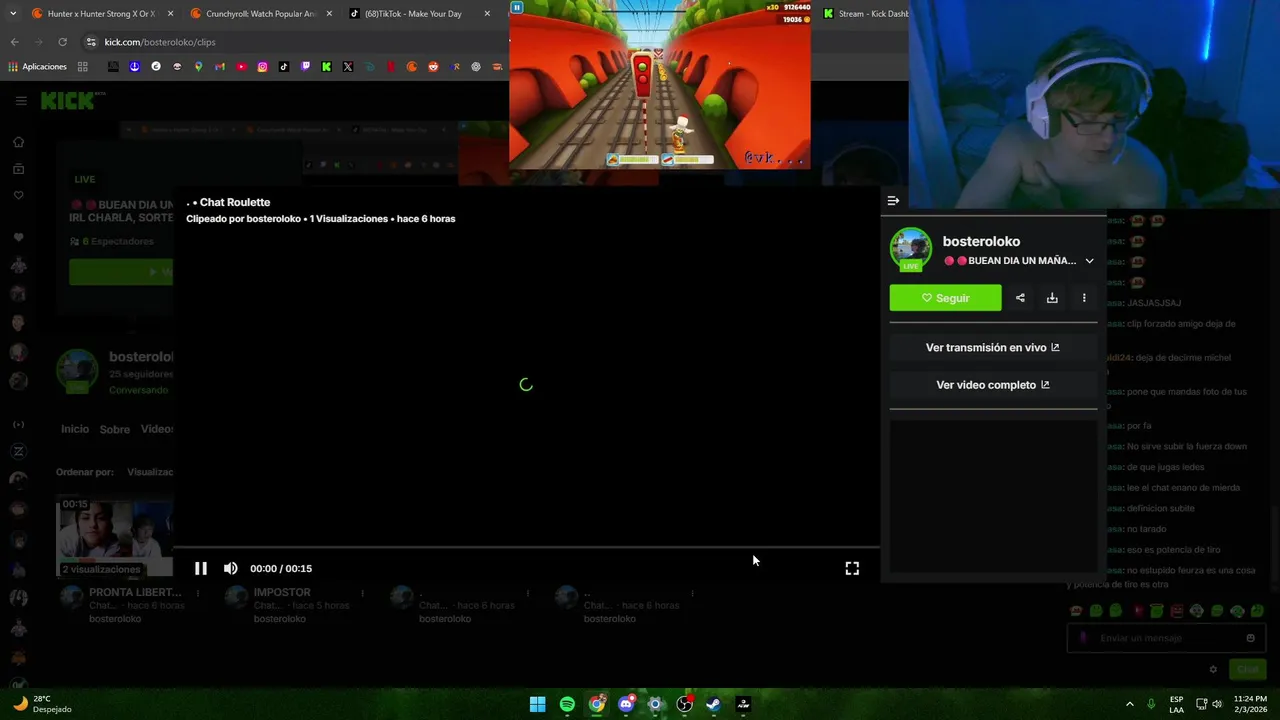The image size is (1280, 720).
Task: Open Kick bookmark
Action: [x=326, y=67]
